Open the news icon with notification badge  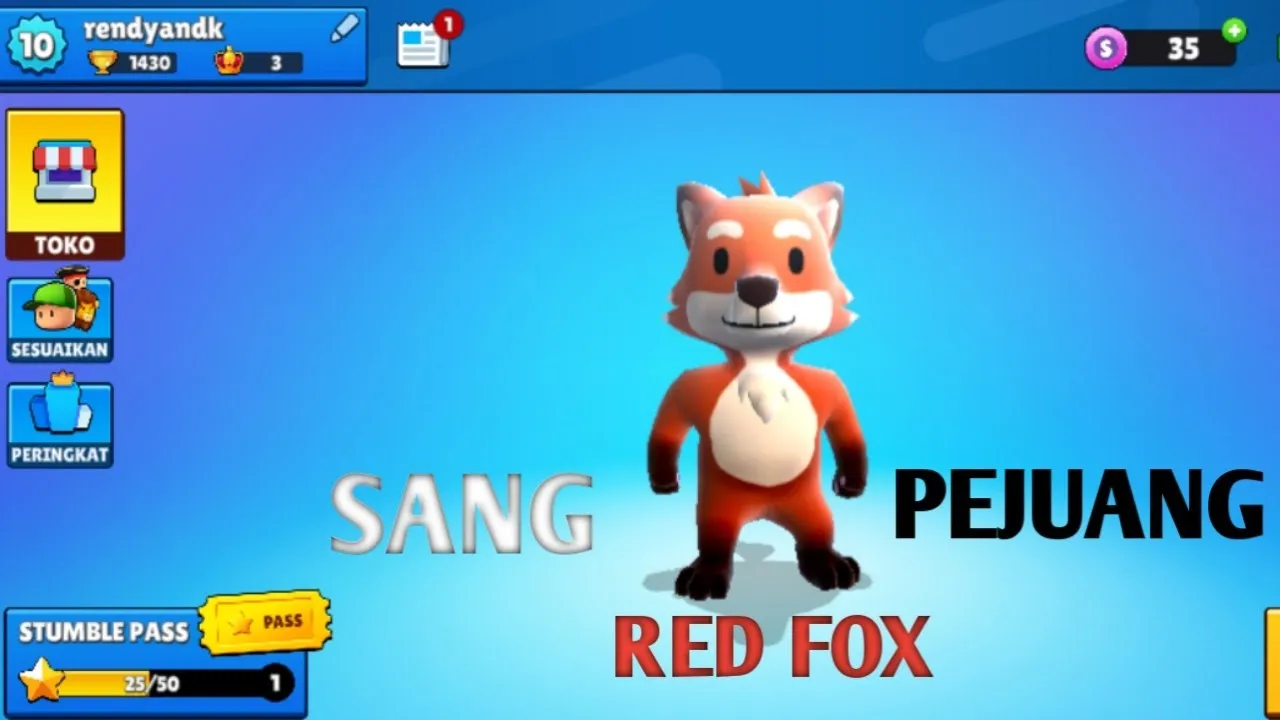[428, 40]
